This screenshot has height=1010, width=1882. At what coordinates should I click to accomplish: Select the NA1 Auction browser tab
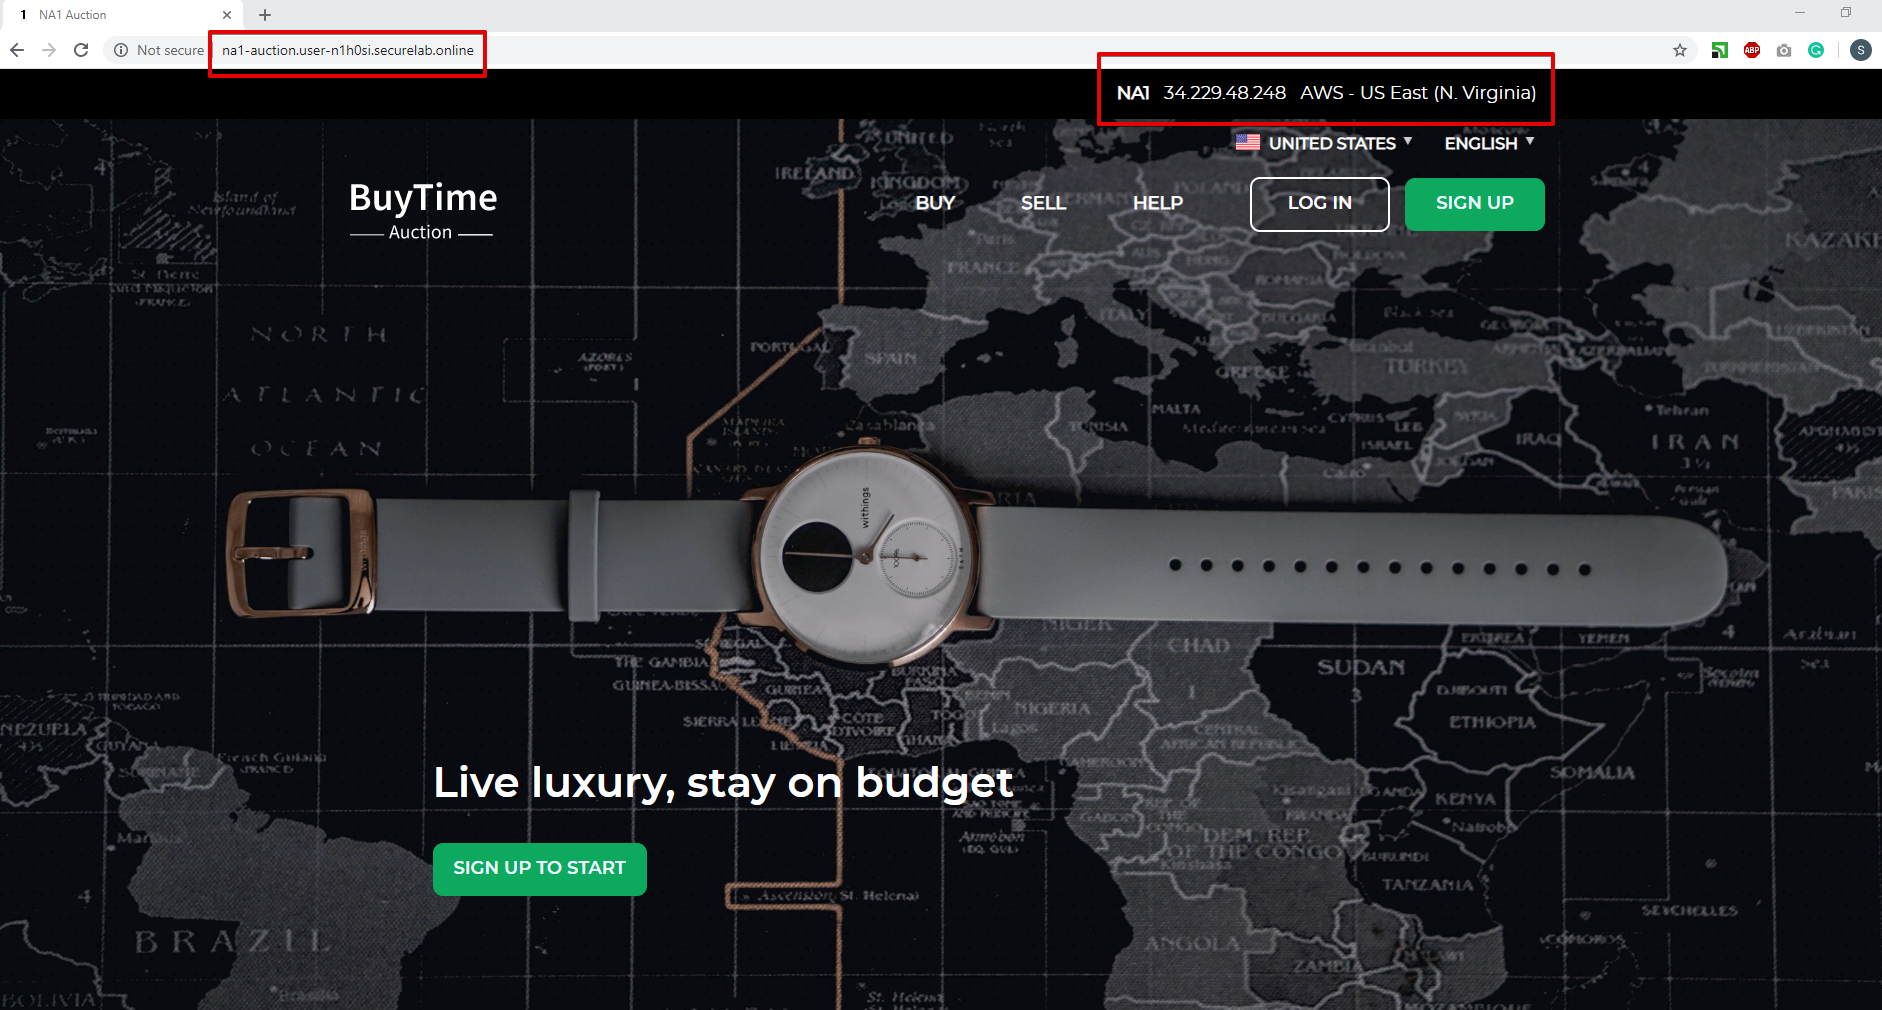(120, 15)
